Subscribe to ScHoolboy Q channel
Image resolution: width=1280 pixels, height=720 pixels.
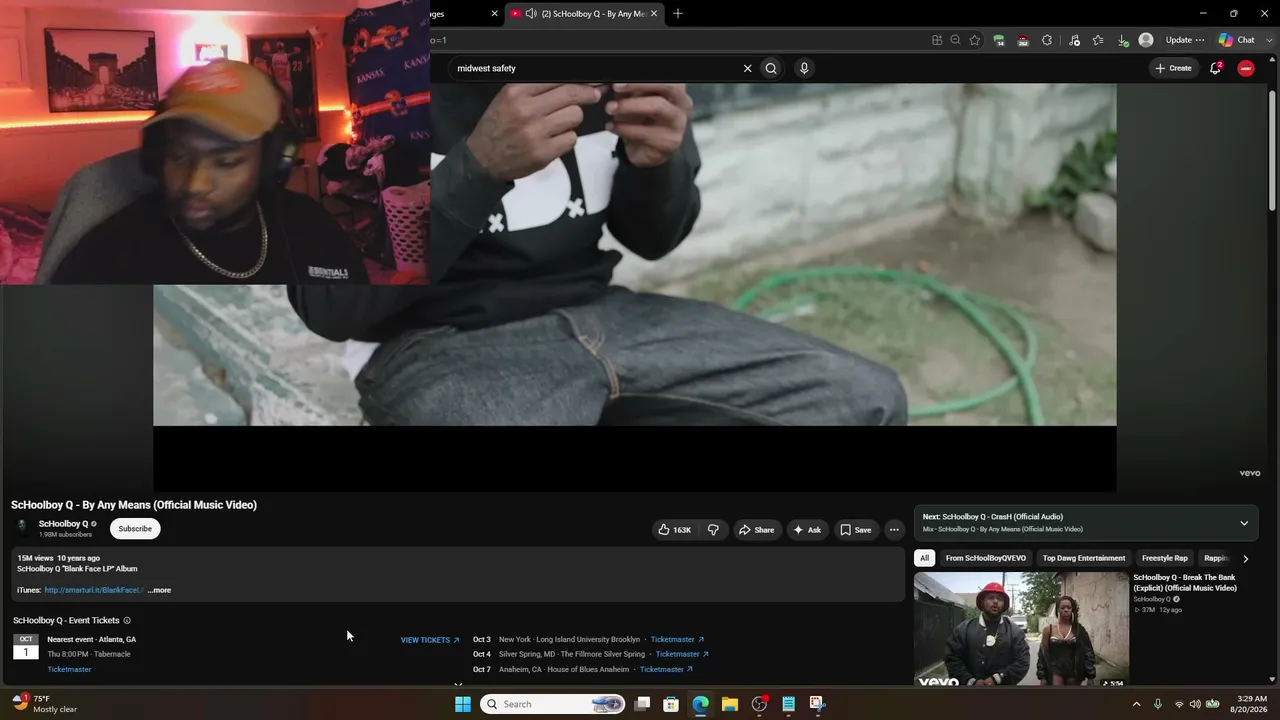click(135, 529)
